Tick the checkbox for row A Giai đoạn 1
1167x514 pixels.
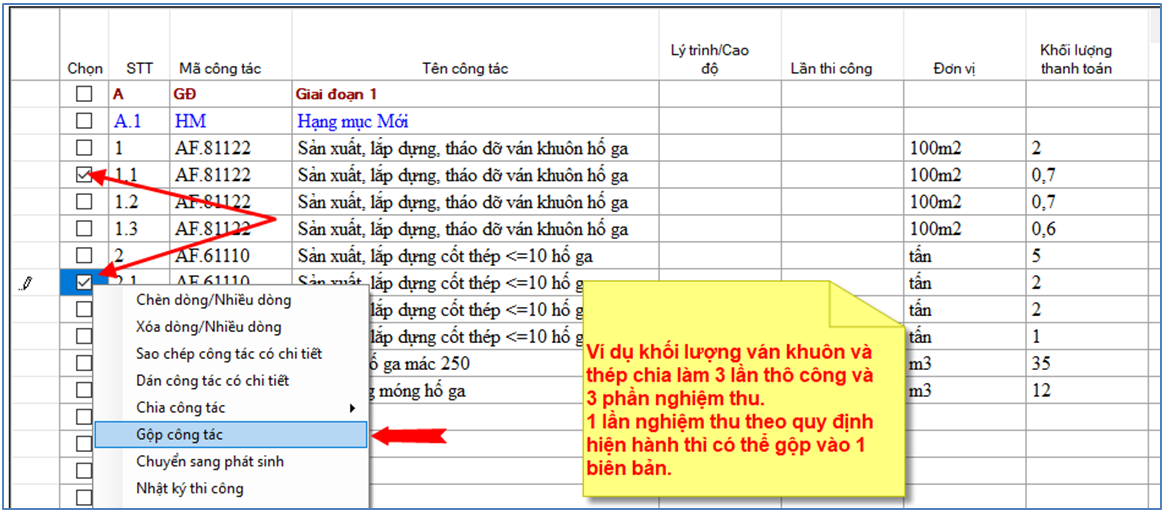(84, 94)
